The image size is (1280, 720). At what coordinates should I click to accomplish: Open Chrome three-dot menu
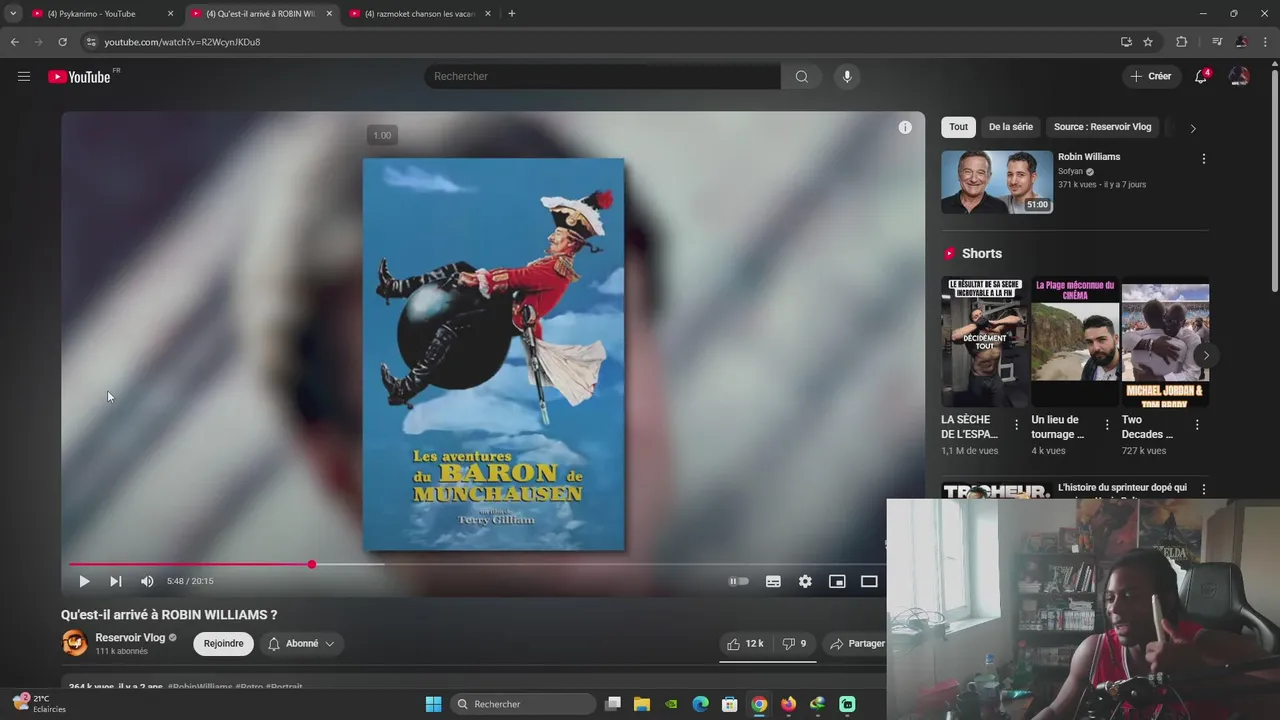tap(1266, 42)
